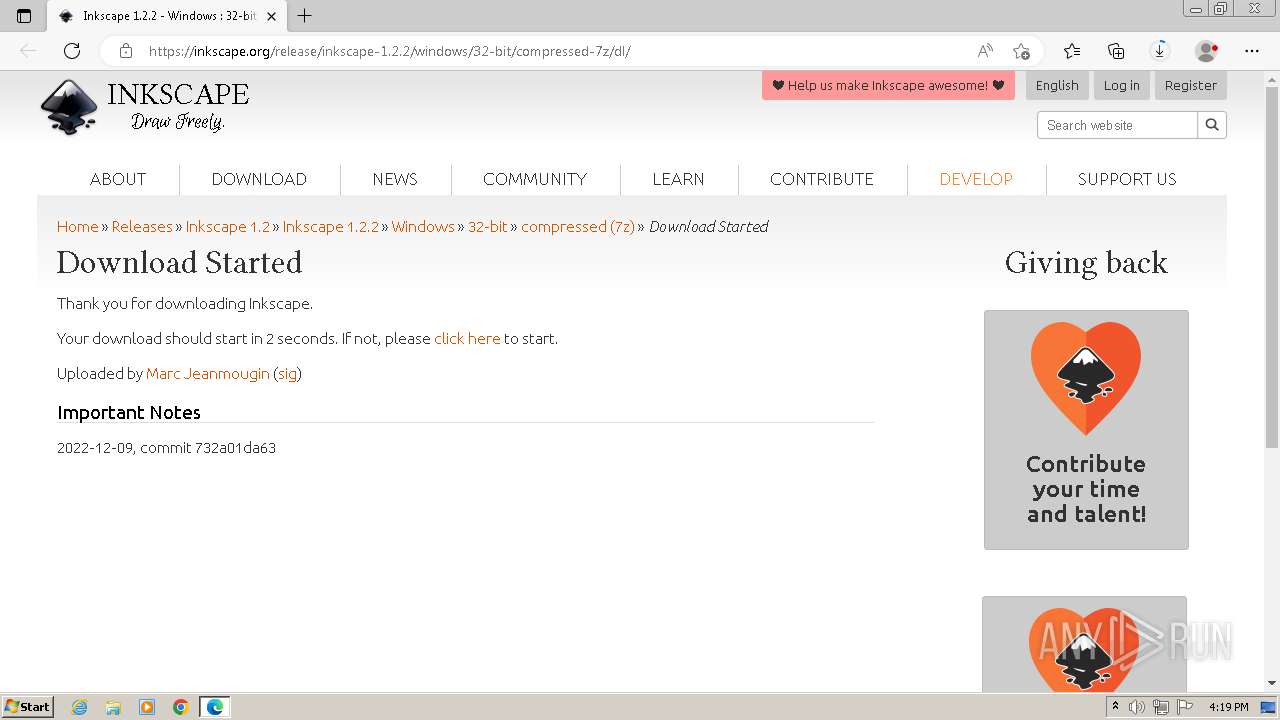Open File Explorer from the taskbar
The image size is (1280, 720).
[x=113, y=707]
